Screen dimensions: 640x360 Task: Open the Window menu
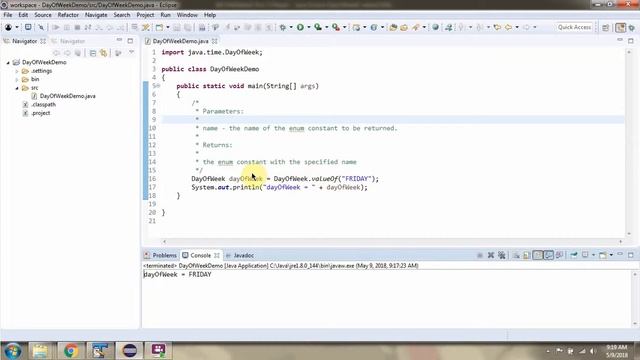tap(187, 15)
